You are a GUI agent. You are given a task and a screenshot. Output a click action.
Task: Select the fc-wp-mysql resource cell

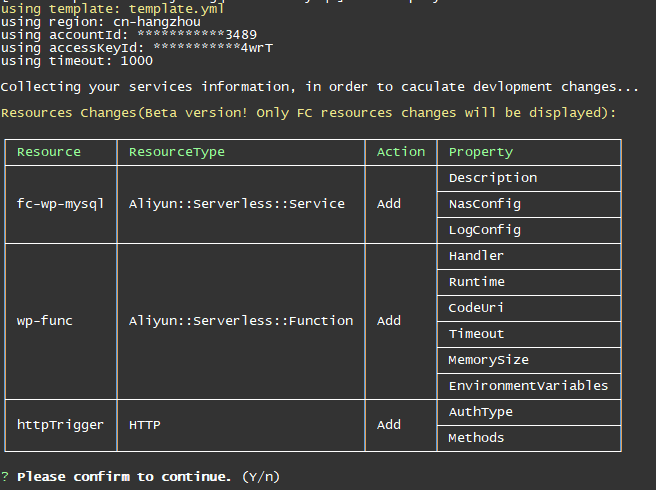[60, 204]
